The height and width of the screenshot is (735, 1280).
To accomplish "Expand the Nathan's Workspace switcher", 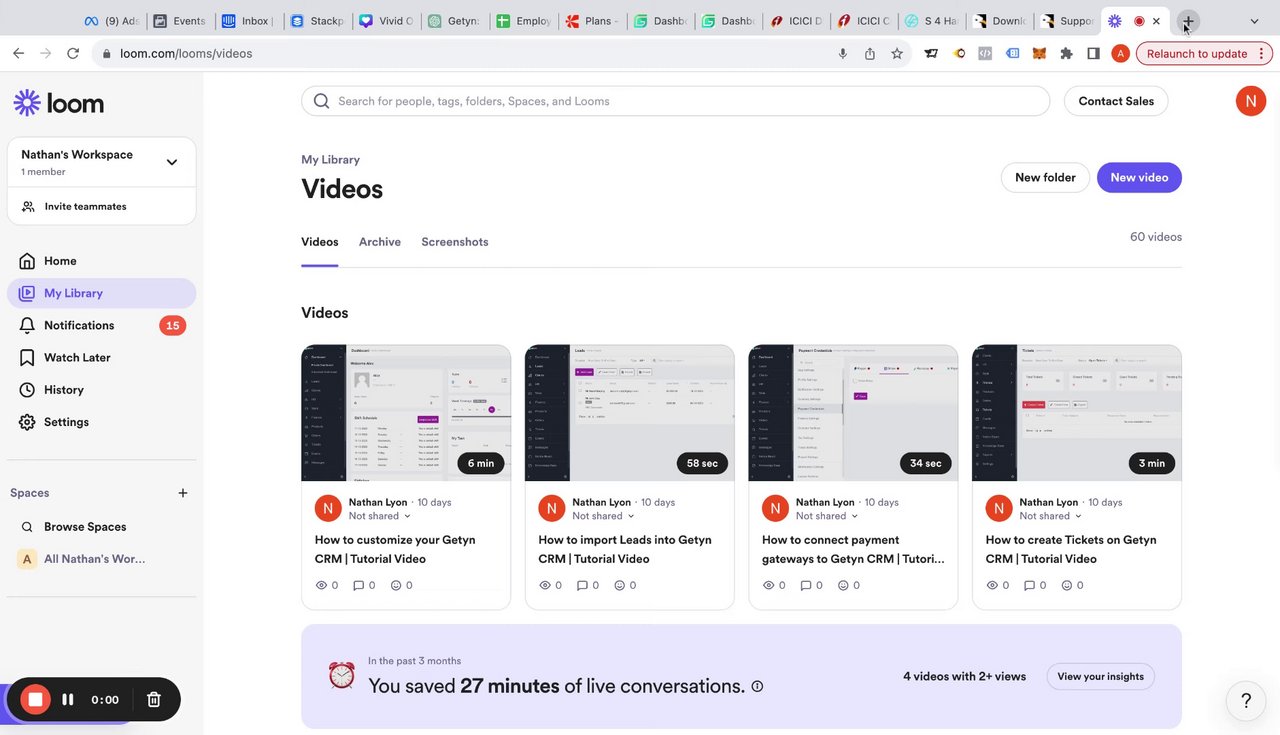I will (x=171, y=162).
